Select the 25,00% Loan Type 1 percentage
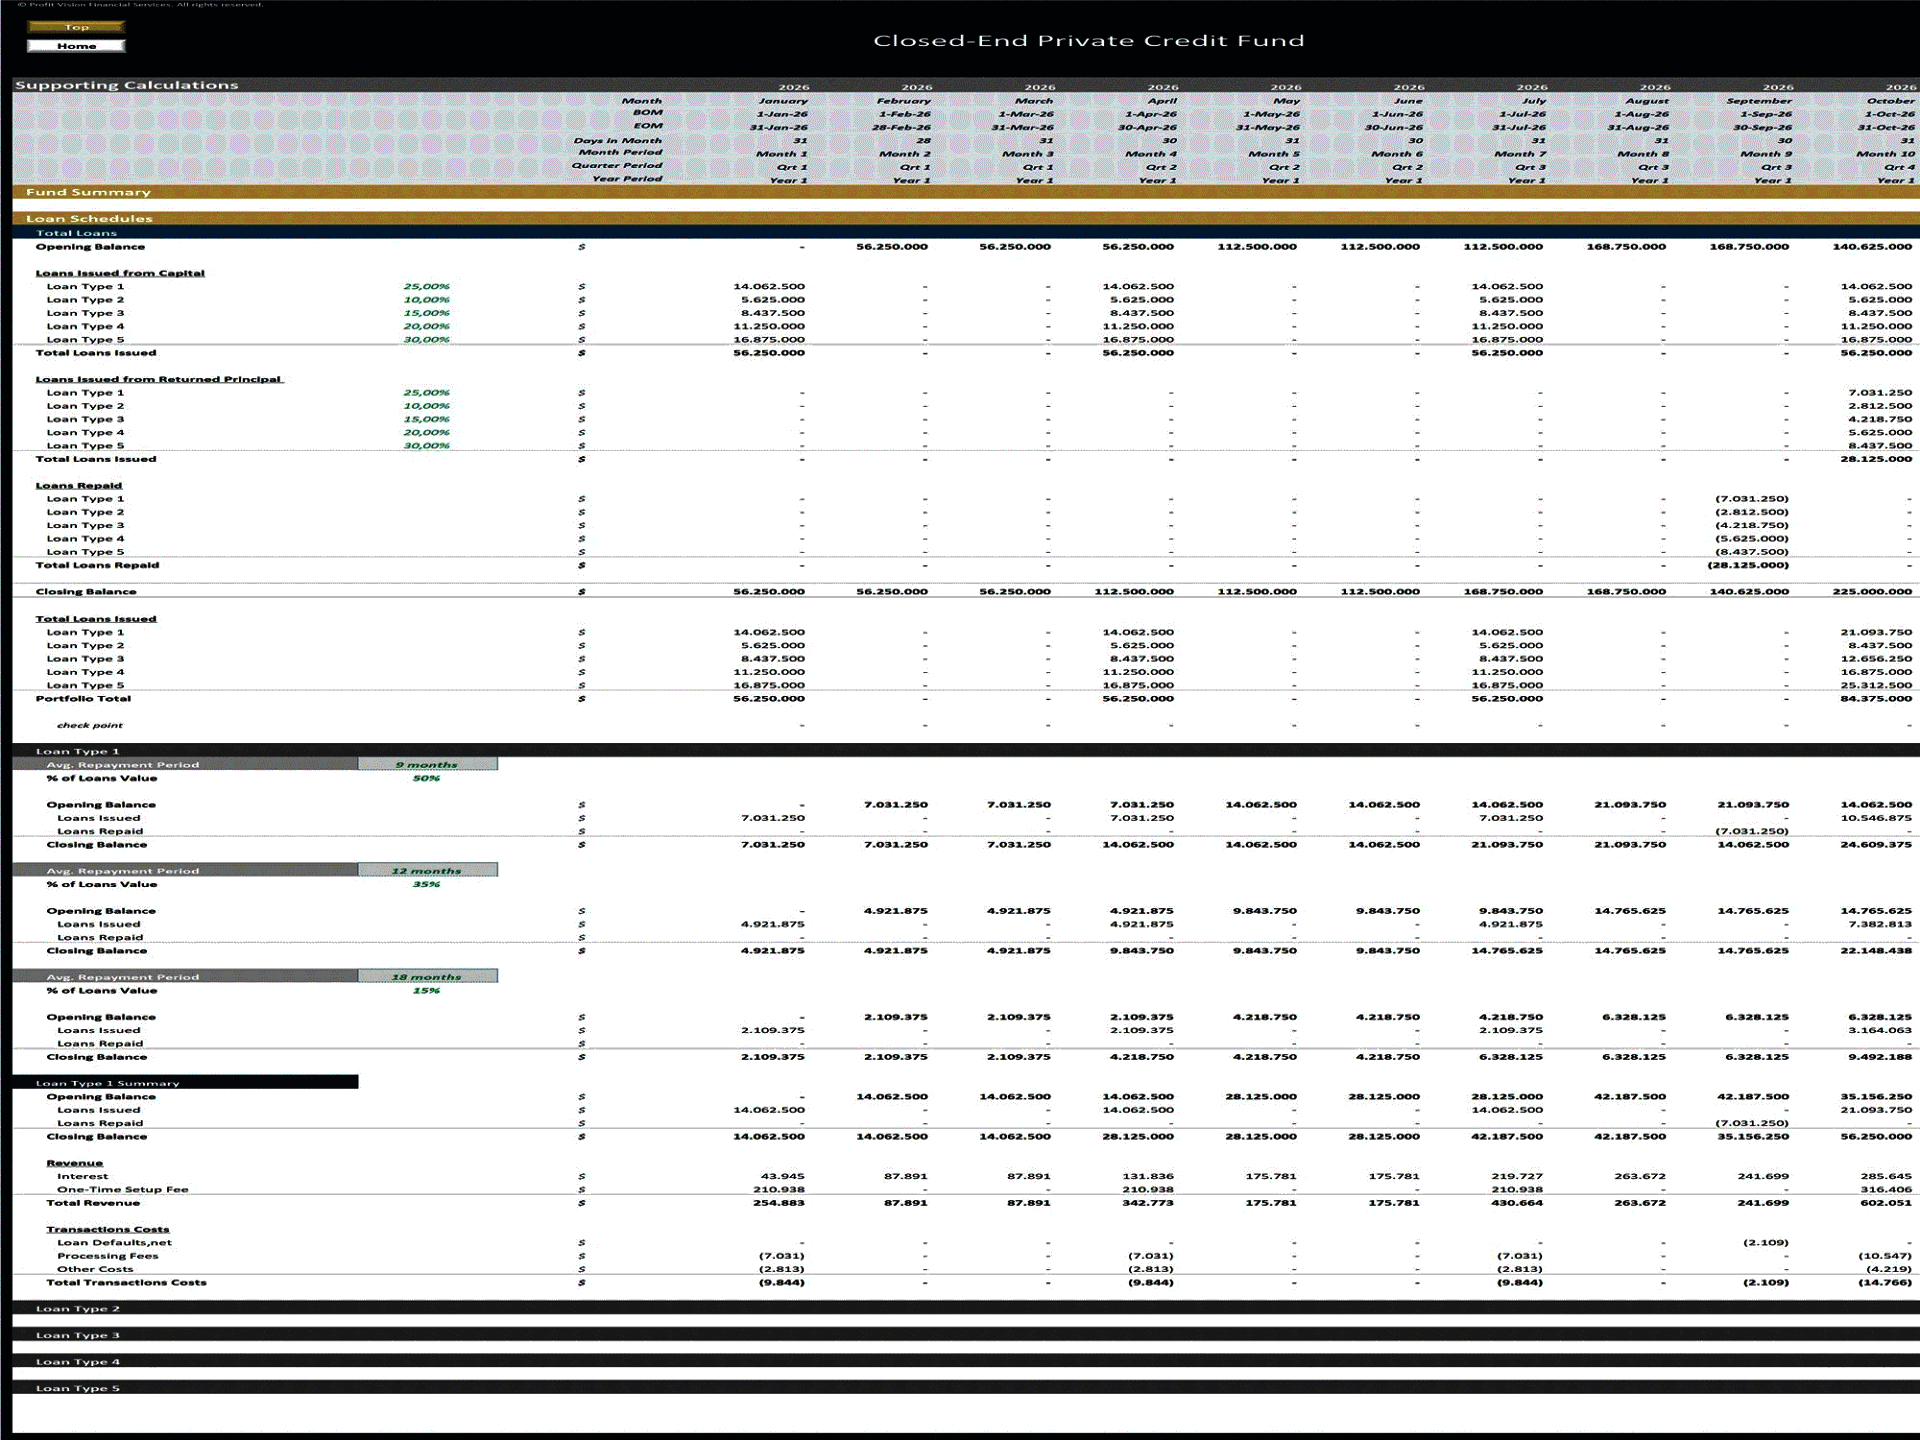The height and width of the screenshot is (1440, 1920). point(428,286)
